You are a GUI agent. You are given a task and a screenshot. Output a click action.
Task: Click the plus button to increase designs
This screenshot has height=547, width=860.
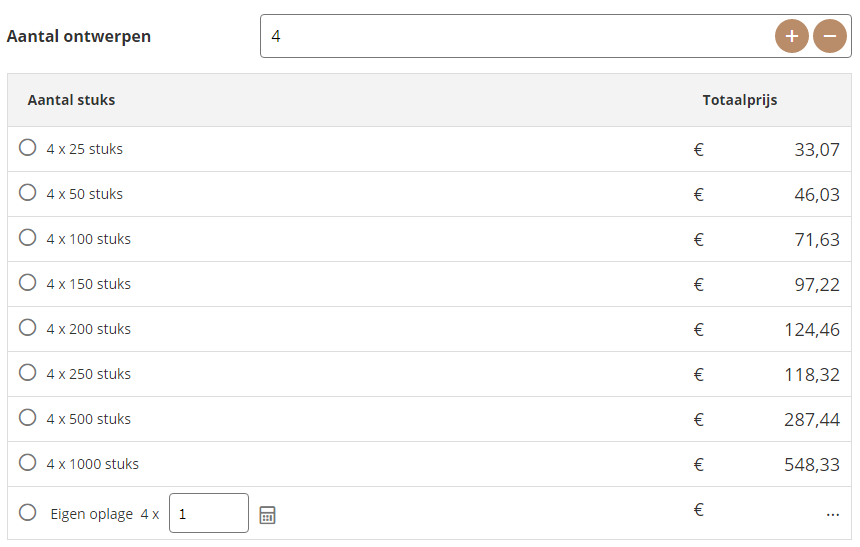791,36
